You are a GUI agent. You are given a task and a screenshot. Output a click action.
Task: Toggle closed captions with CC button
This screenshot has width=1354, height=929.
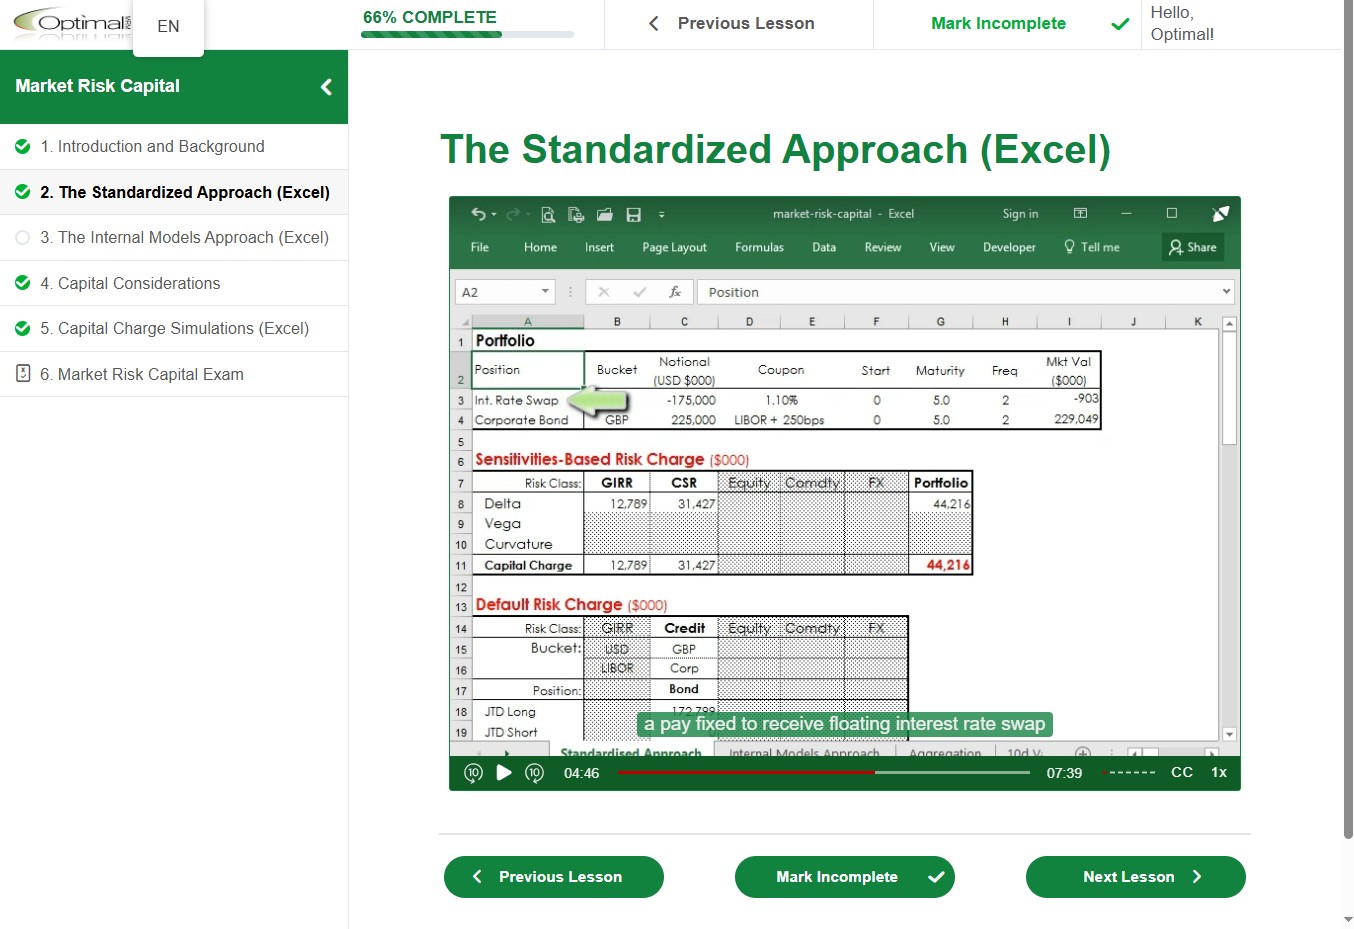pos(1181,773)
